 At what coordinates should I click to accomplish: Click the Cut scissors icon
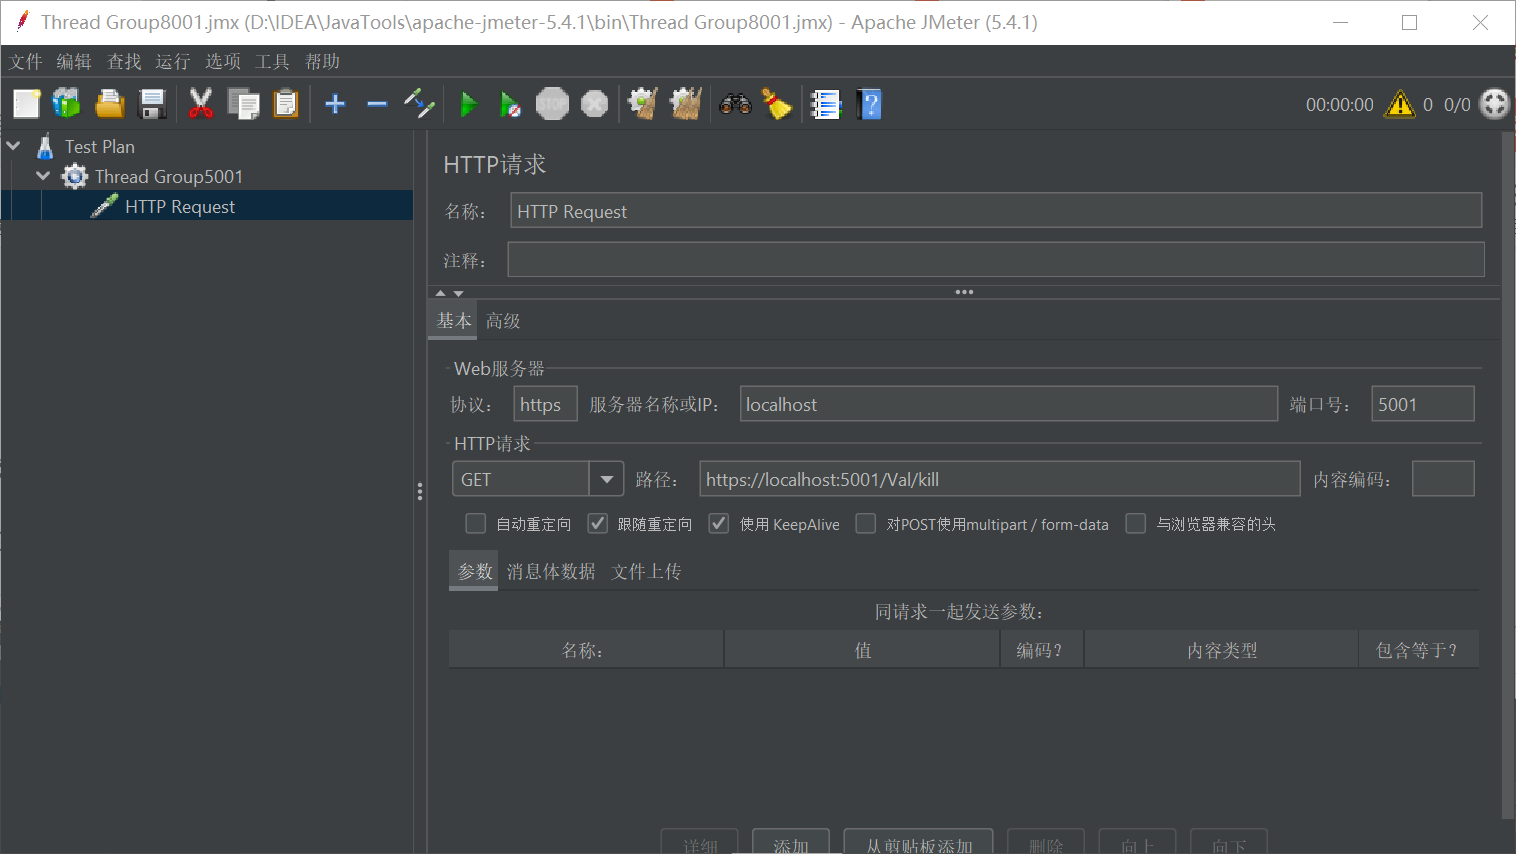[x=201, y=104]
